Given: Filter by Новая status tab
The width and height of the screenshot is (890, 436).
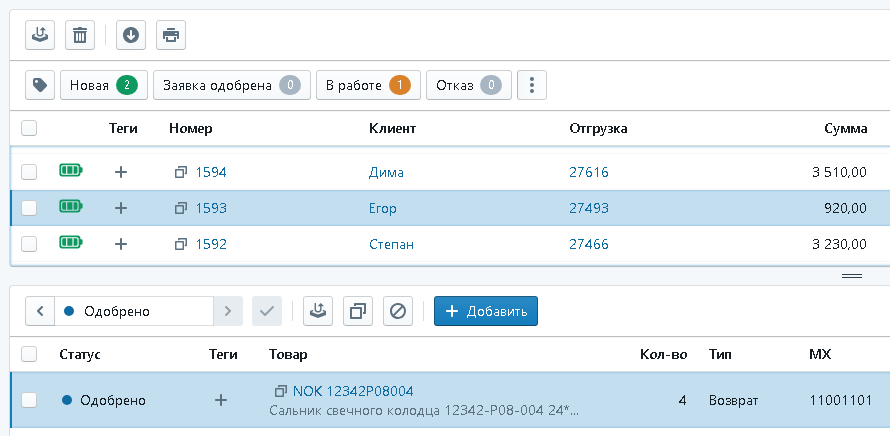Looking at the screenshot, I should click(104, 85).
